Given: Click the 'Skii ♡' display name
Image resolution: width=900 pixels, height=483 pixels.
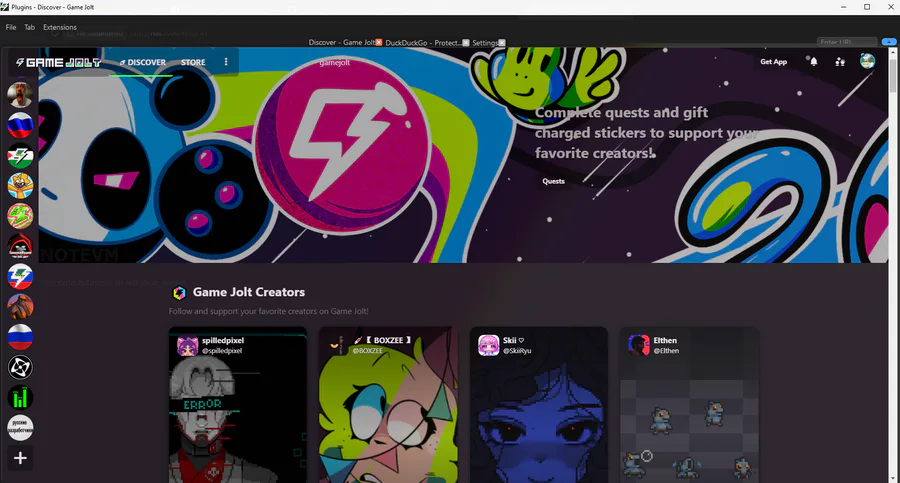Looking at the screenshot, I should coord(514,341).
